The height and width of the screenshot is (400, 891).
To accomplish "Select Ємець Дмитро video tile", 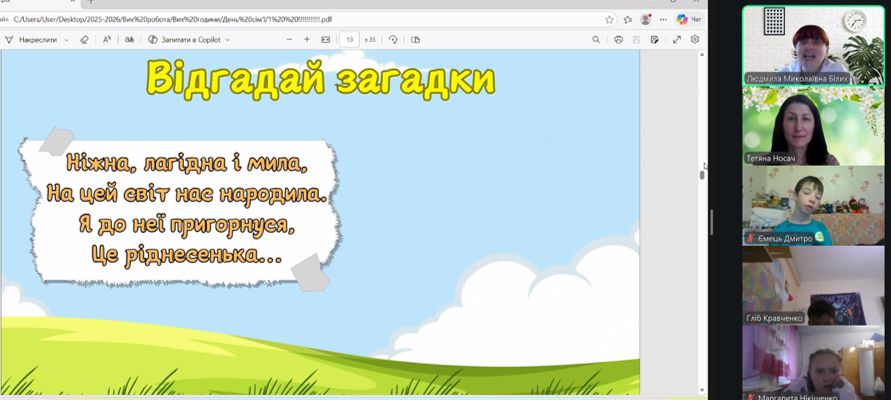I will [x=813, y=206].
